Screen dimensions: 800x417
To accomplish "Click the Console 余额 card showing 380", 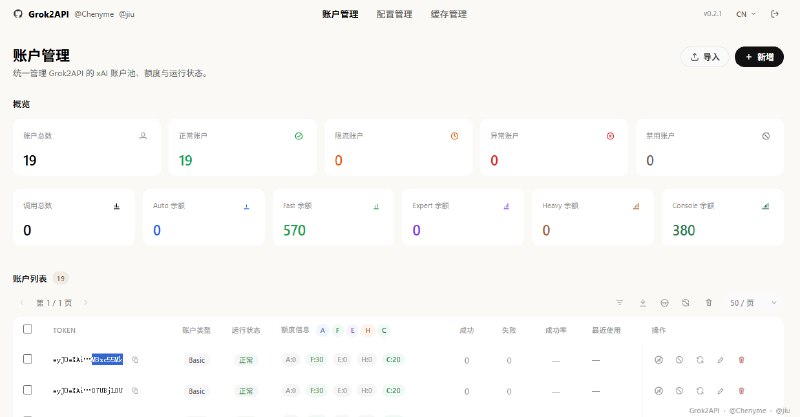I will point(722,217).
